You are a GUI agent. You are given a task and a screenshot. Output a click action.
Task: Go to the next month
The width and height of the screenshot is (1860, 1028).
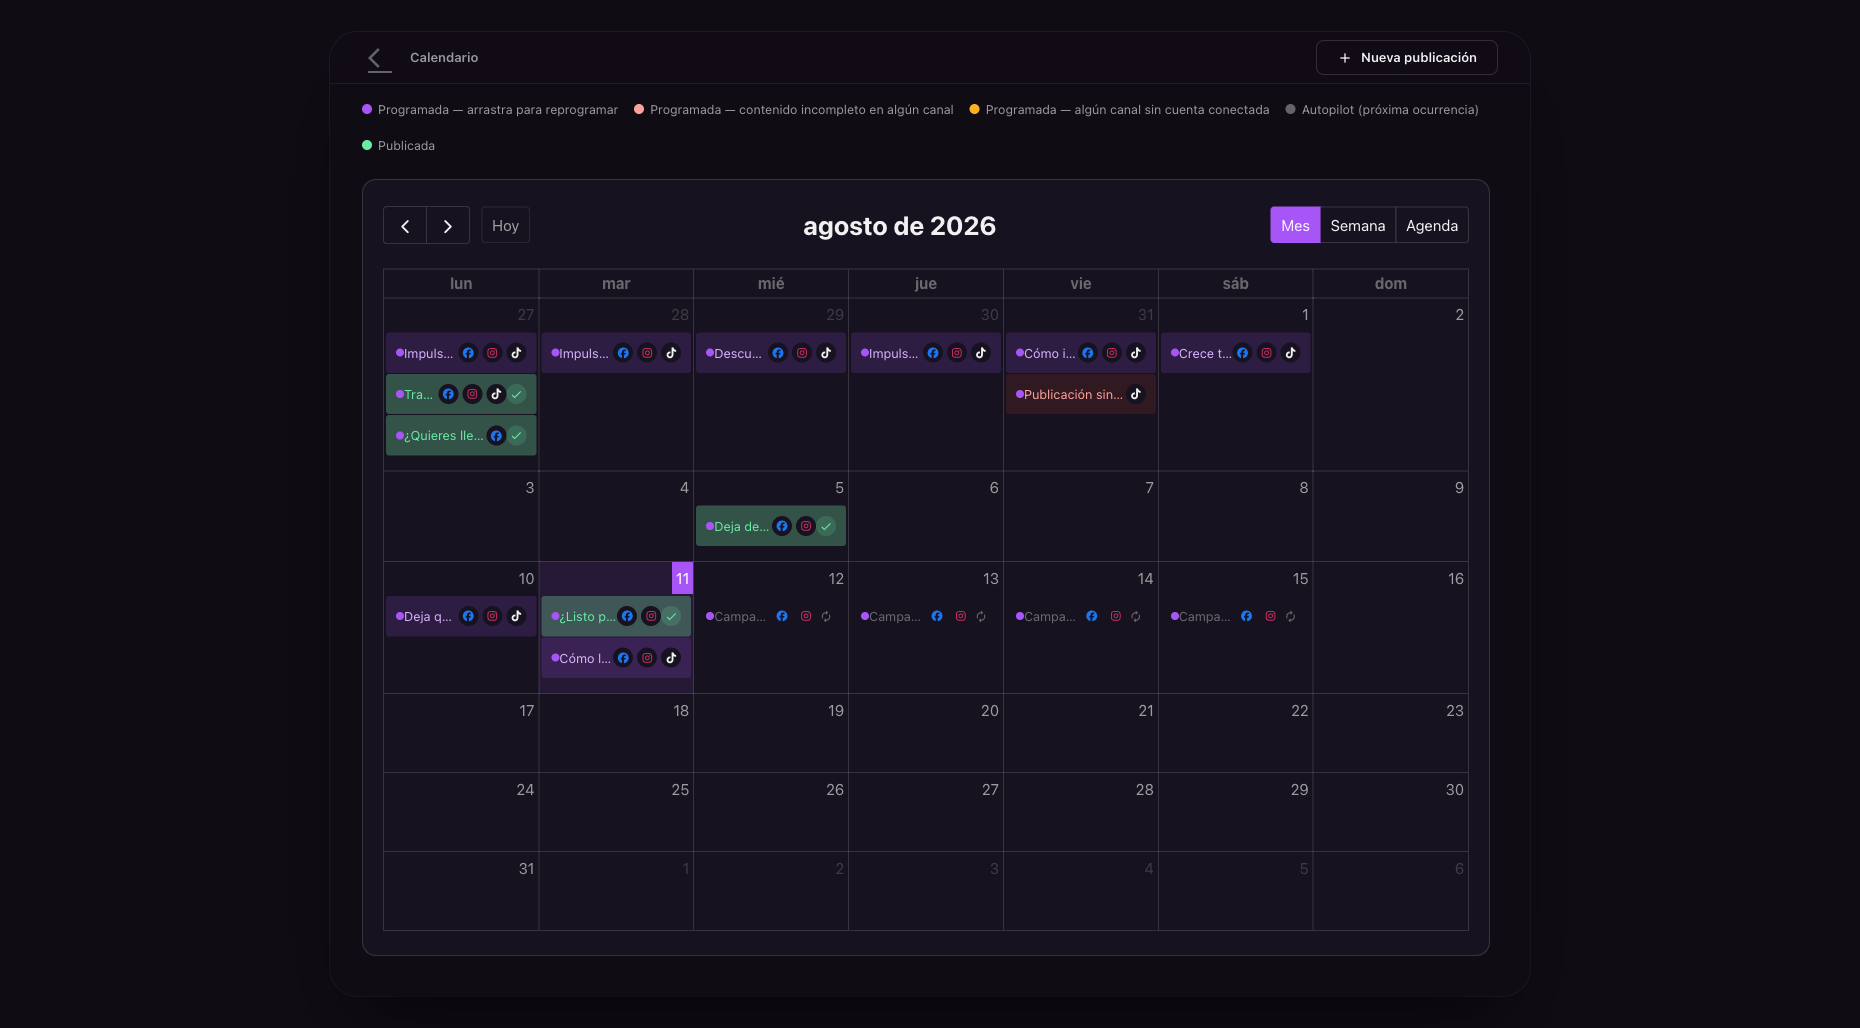[x=448, y=226]
